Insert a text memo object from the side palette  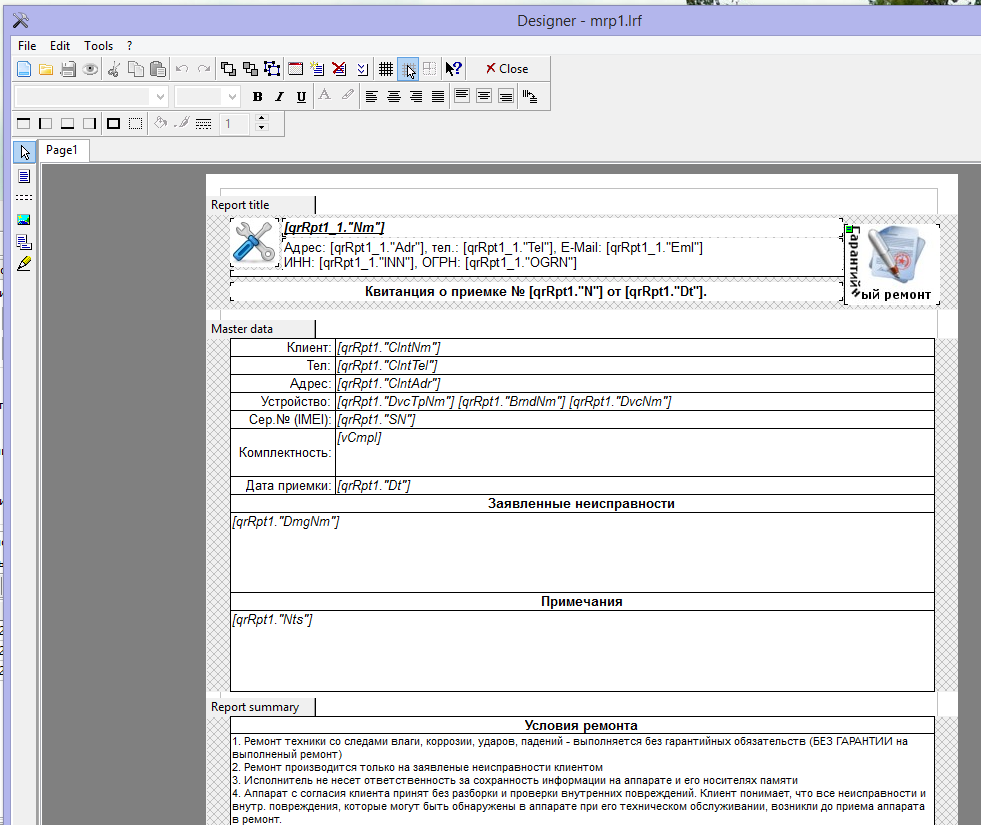pos(24,176)
